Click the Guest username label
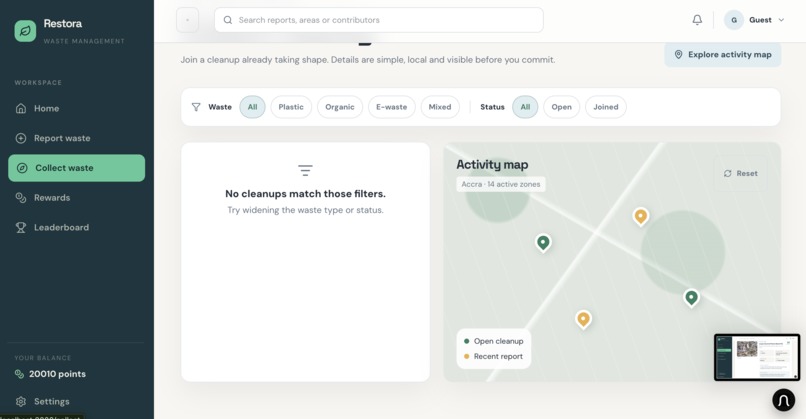The width and height of the screenshot is (806, 419). coord(760,20)
